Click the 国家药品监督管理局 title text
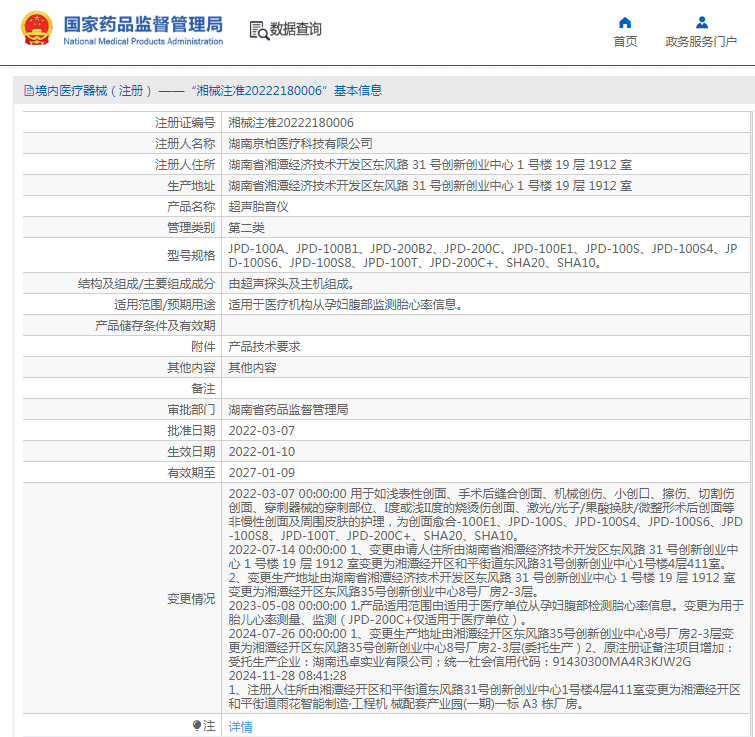The width and height of the screenshot is (755, 737). click(143, 24)
